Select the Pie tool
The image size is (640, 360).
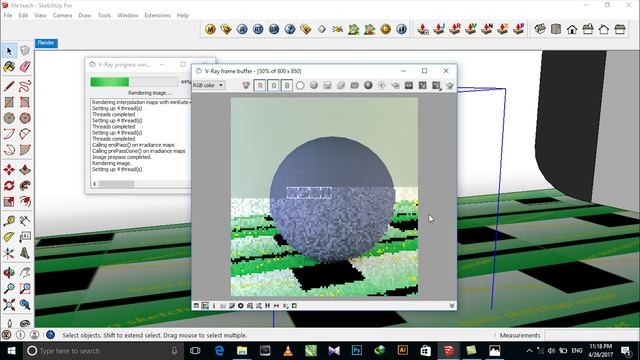coord(25,149)
